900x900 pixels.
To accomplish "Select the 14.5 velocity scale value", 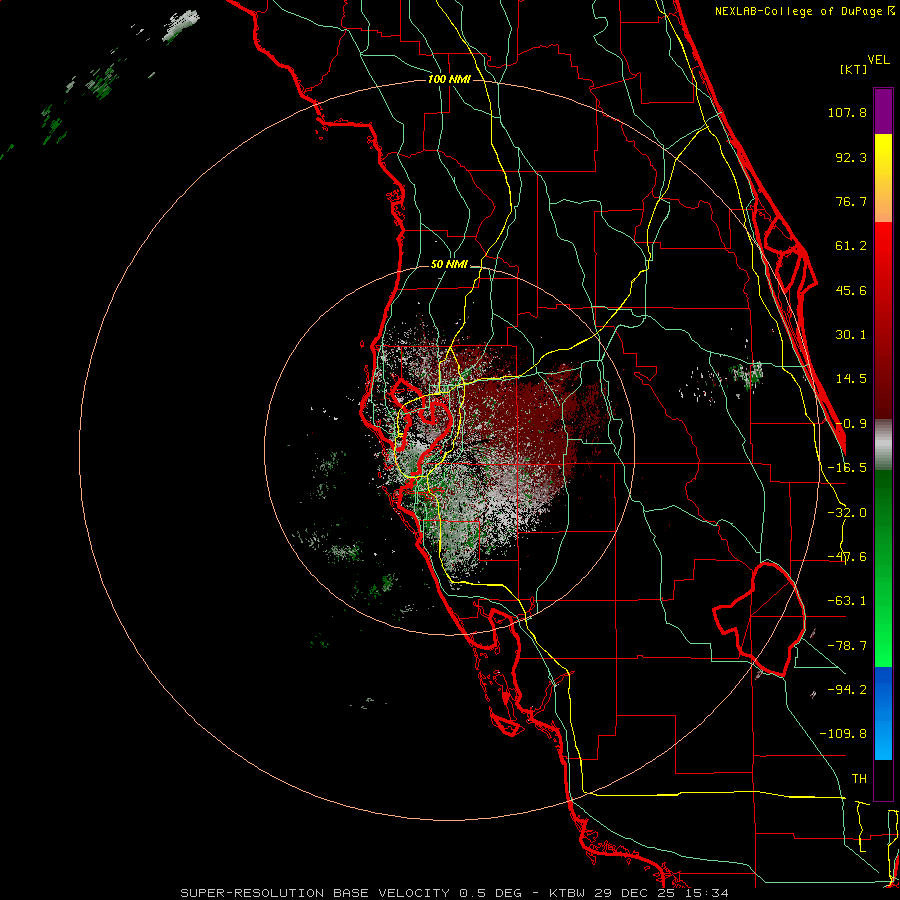I will (x=851, y=379).
